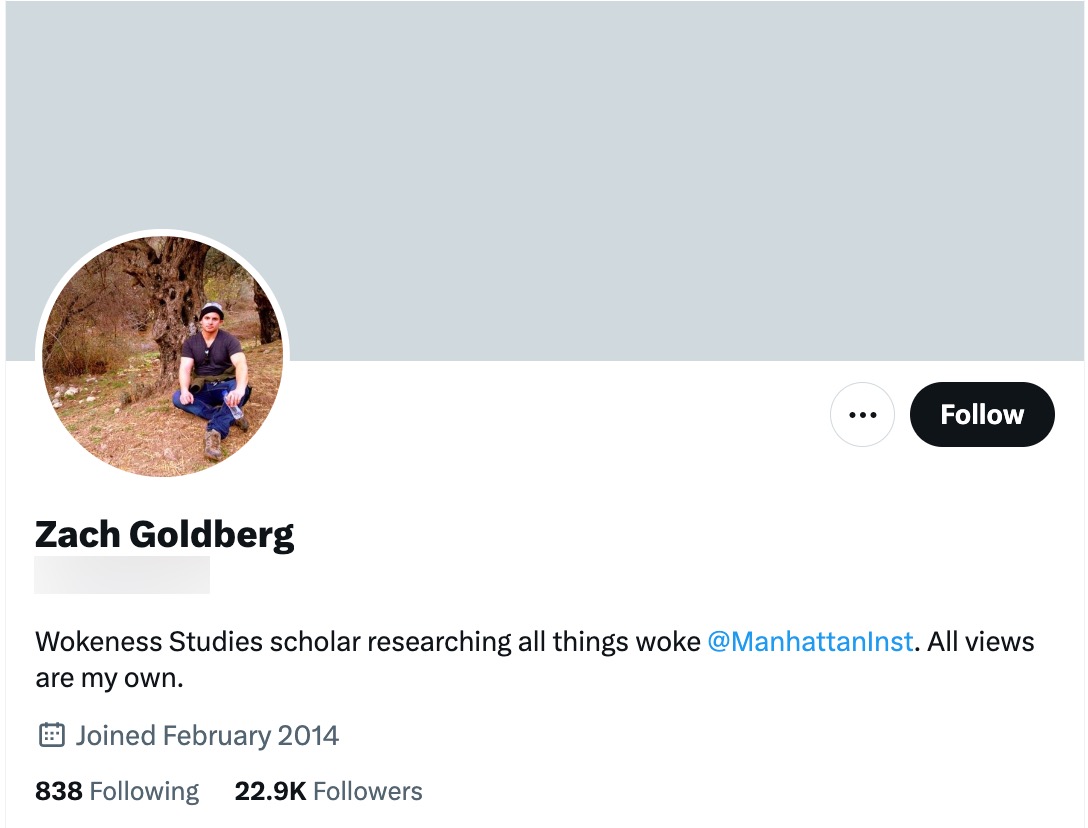Select the bio text mentioning Wokeness Studies

point(300,641)
